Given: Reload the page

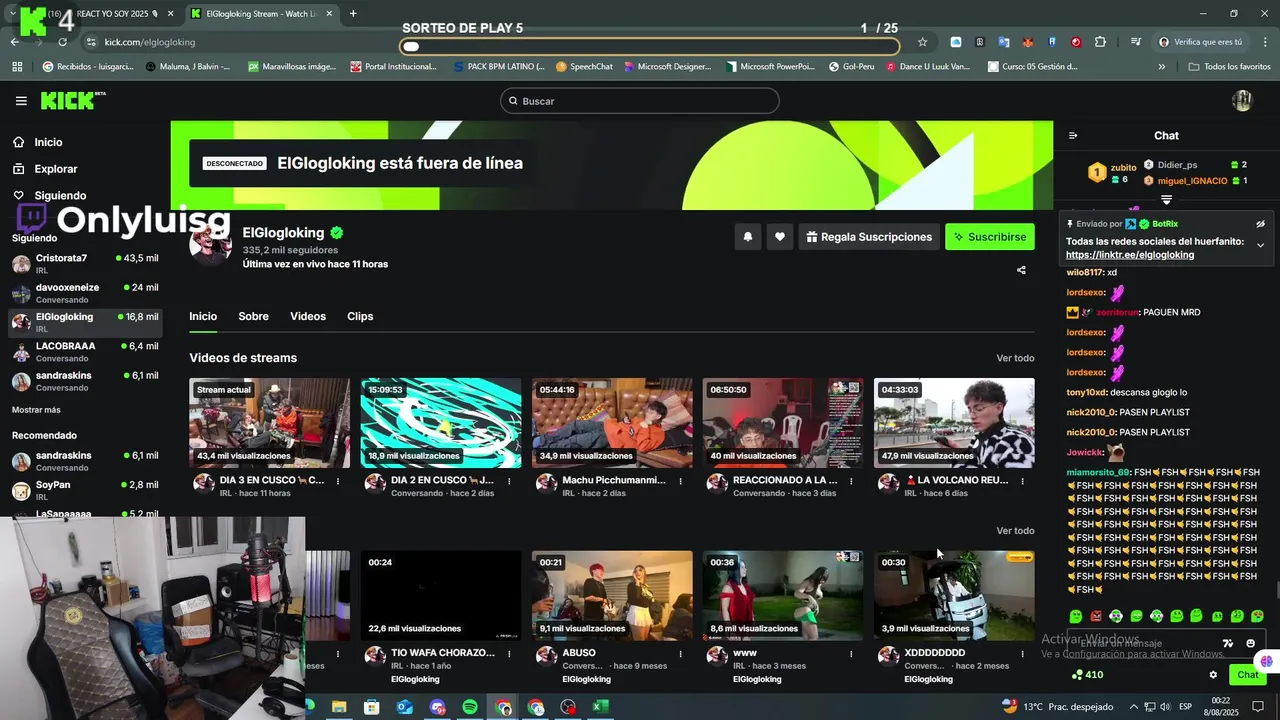Looking at the screenshot, I should point(63,42).
